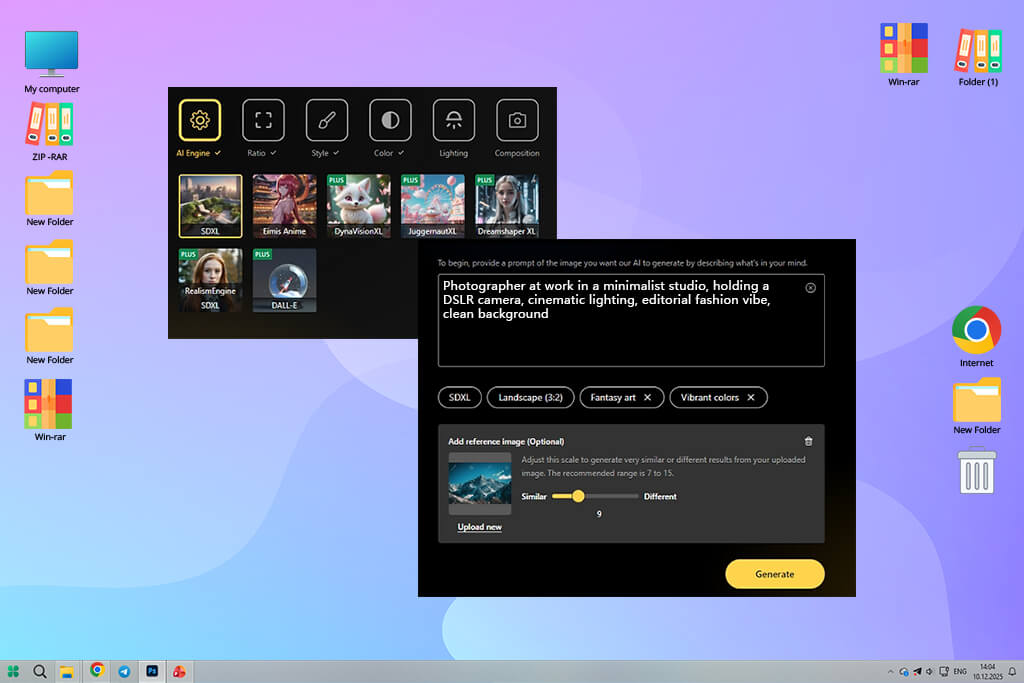The height and width of the screenshot is (683, 1024).
Task: Select the Composition camera icon
Action: coord(517,120)
